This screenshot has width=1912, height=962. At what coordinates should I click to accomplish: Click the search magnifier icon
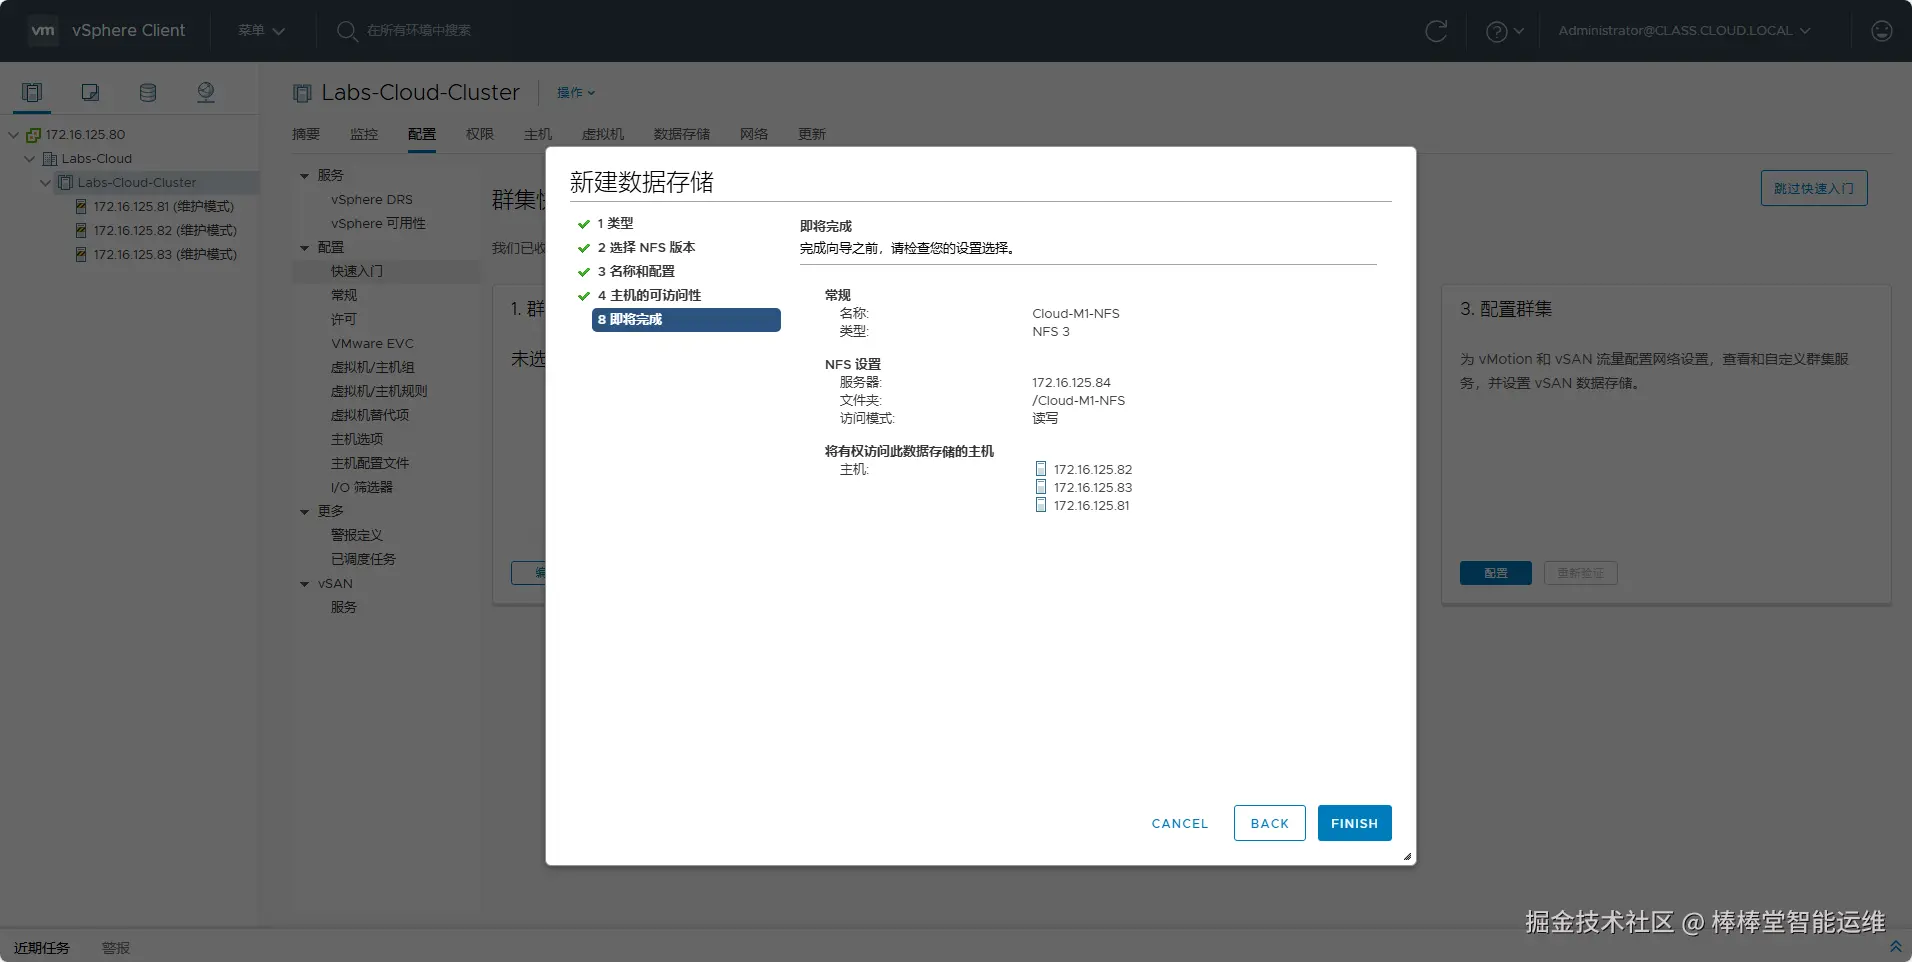coord(347,31)
